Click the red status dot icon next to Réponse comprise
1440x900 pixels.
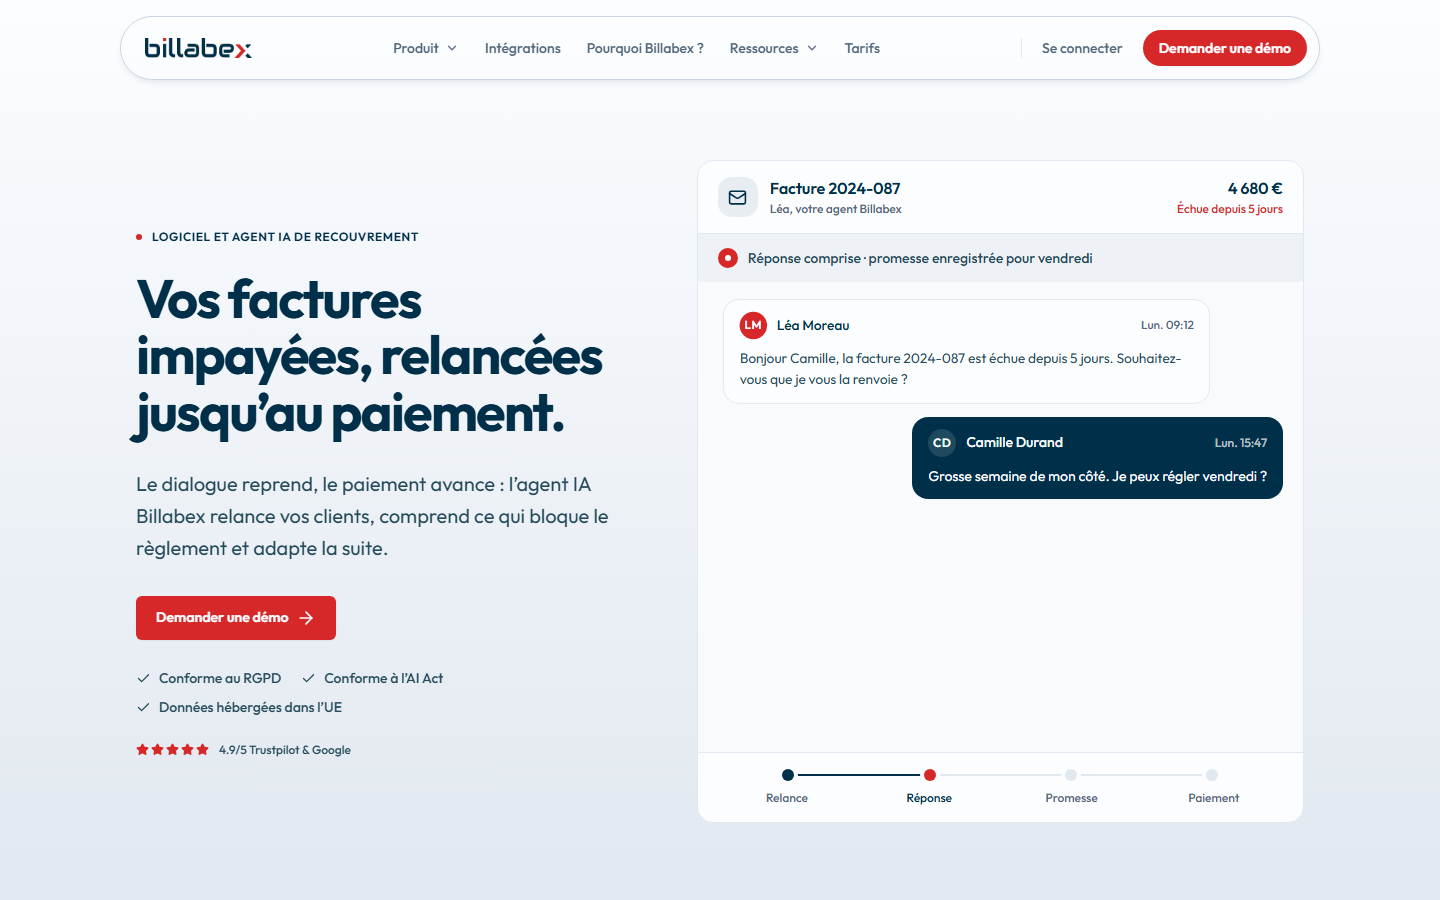728,258
